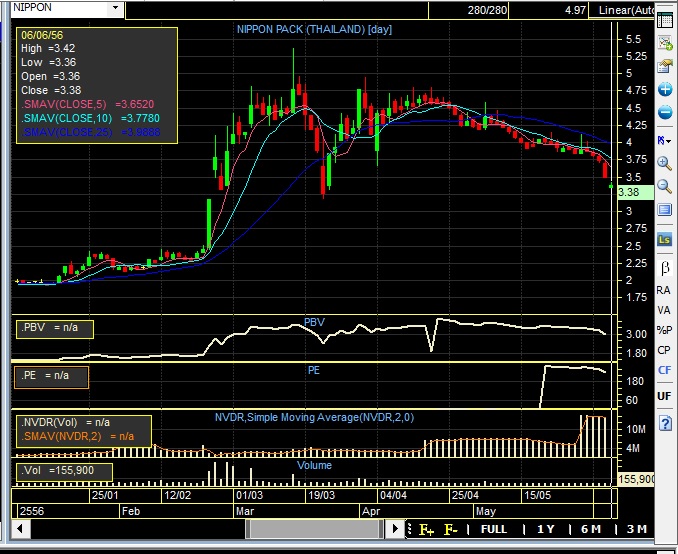
Task: Click the horizontal scrollbar thumb
Action: [x=314, y=528]
